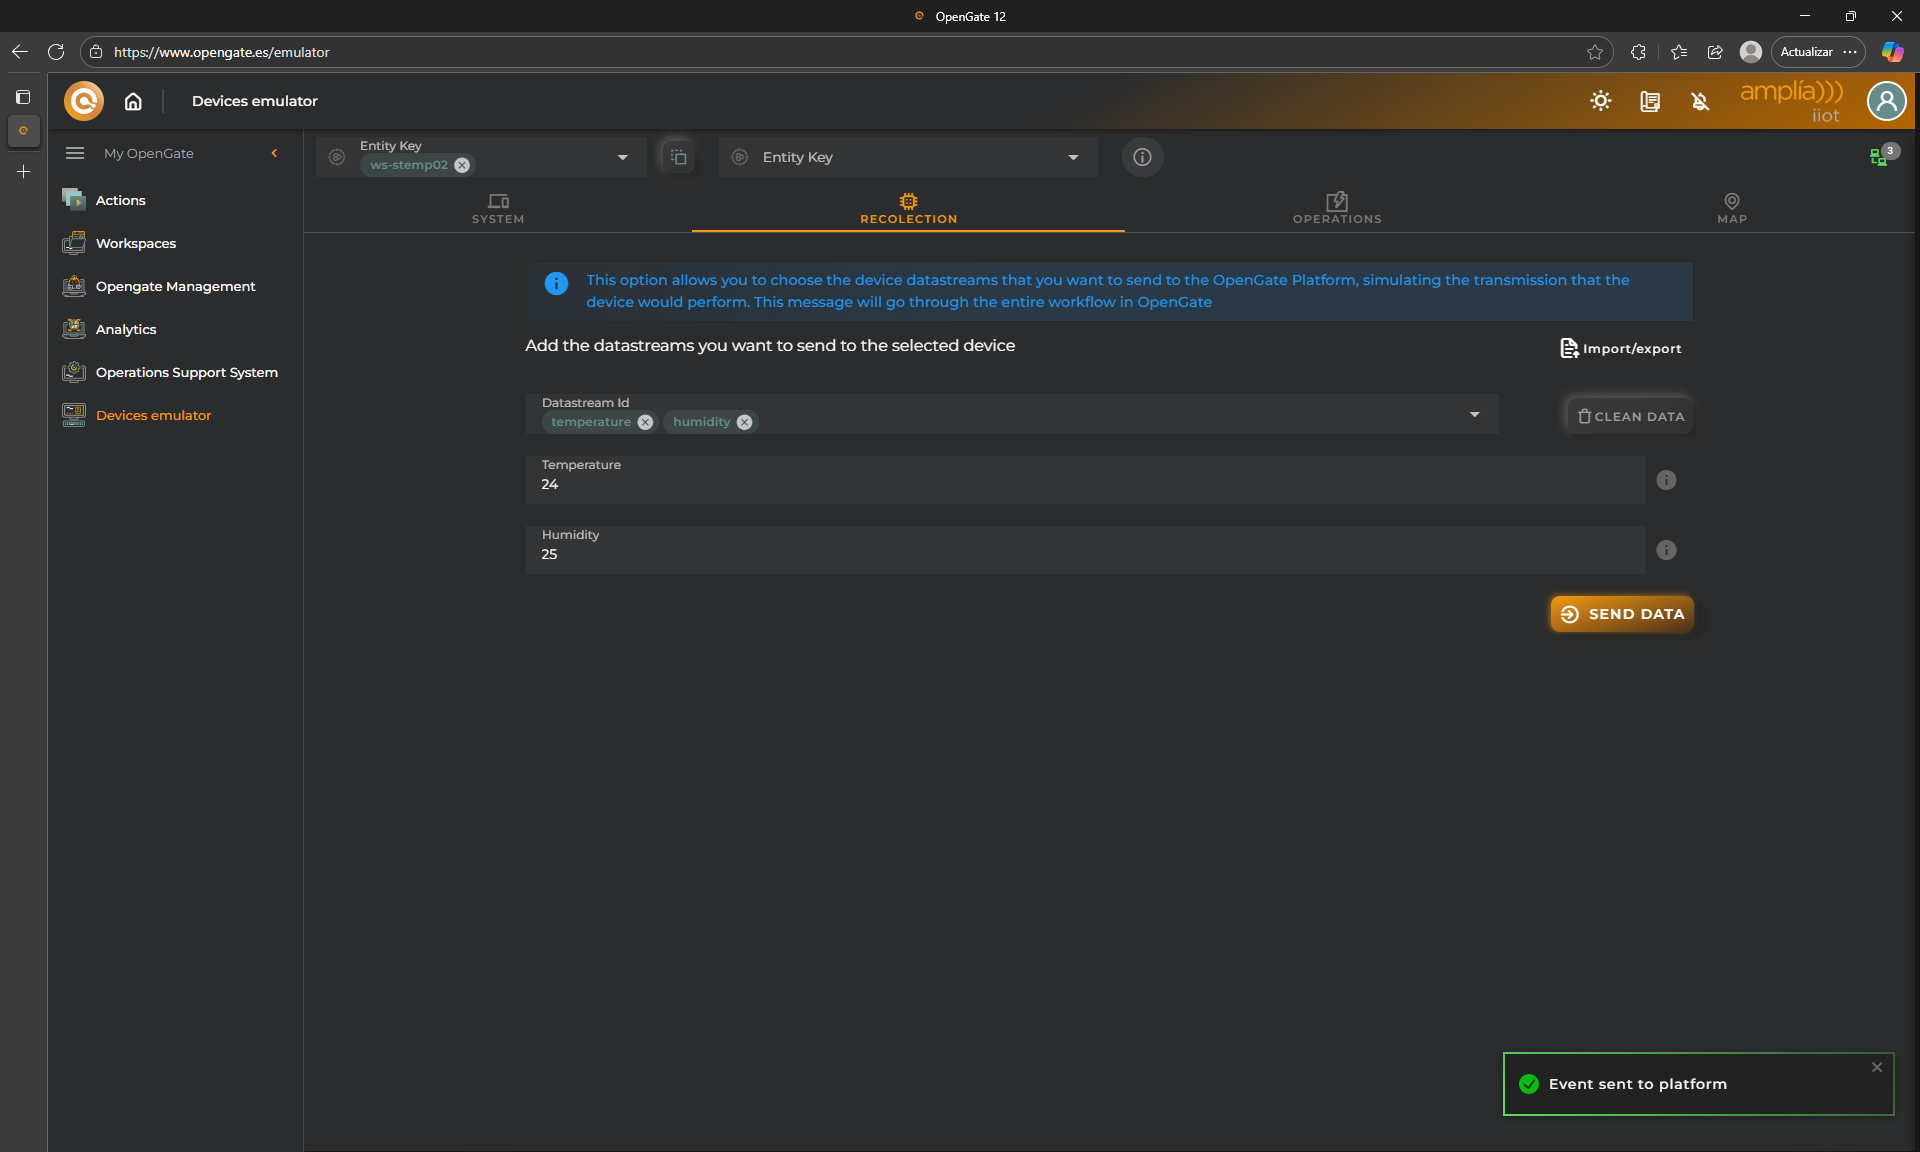Expand the Datastream Id dropdown

click(1474, 414)
